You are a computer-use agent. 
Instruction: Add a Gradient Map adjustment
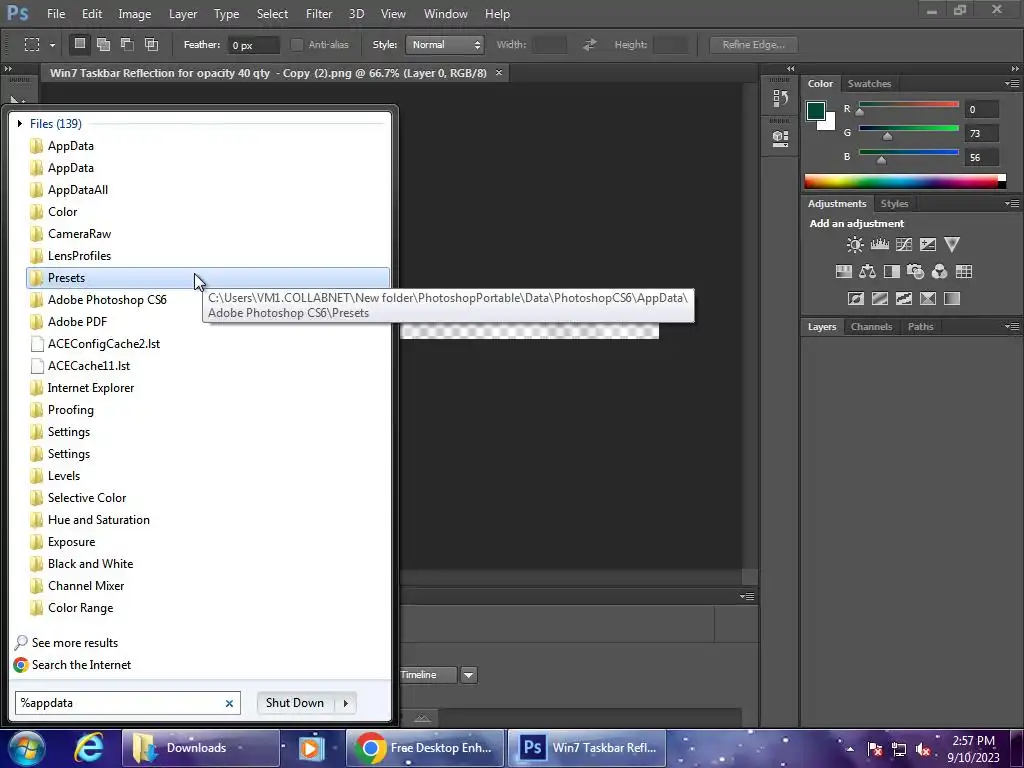click(x=952, y=299)
